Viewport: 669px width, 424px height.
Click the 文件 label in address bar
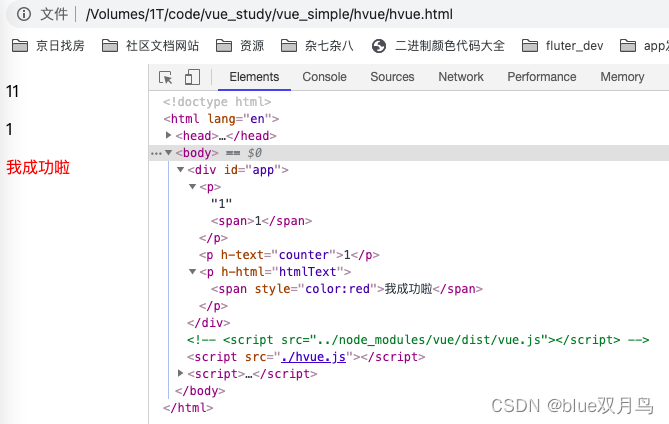click(x=54, y=14)
